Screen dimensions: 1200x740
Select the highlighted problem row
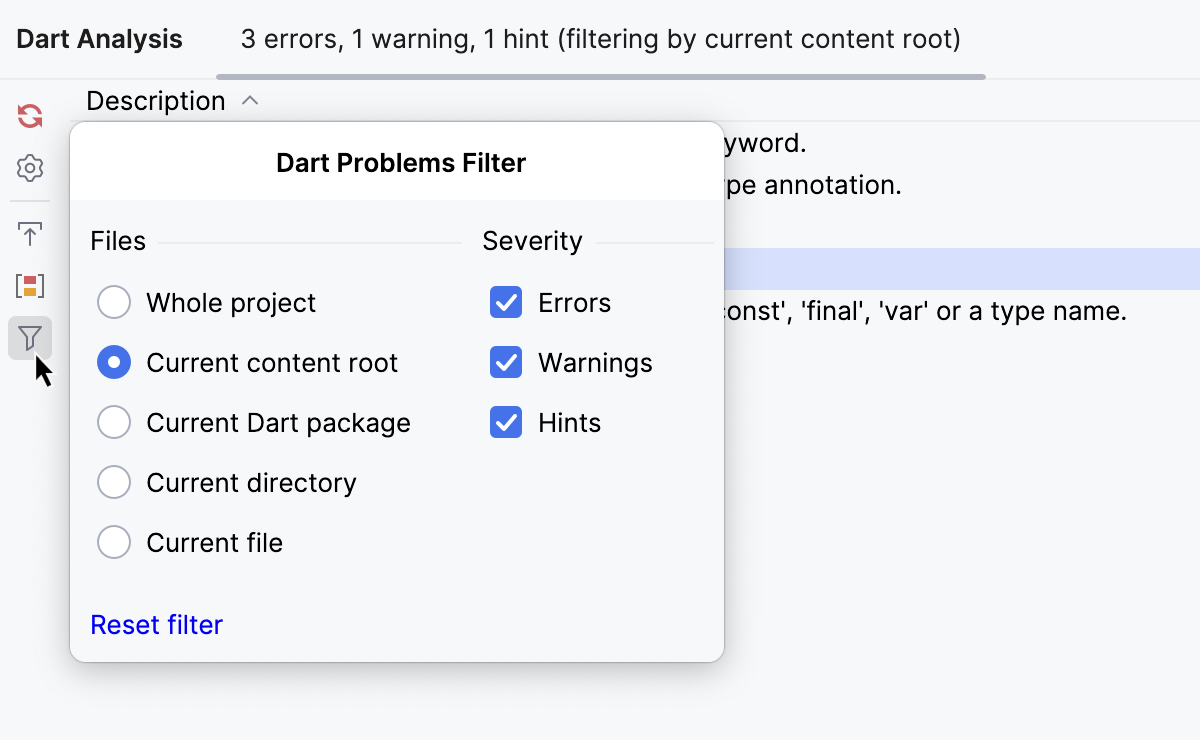pos(950,268)
